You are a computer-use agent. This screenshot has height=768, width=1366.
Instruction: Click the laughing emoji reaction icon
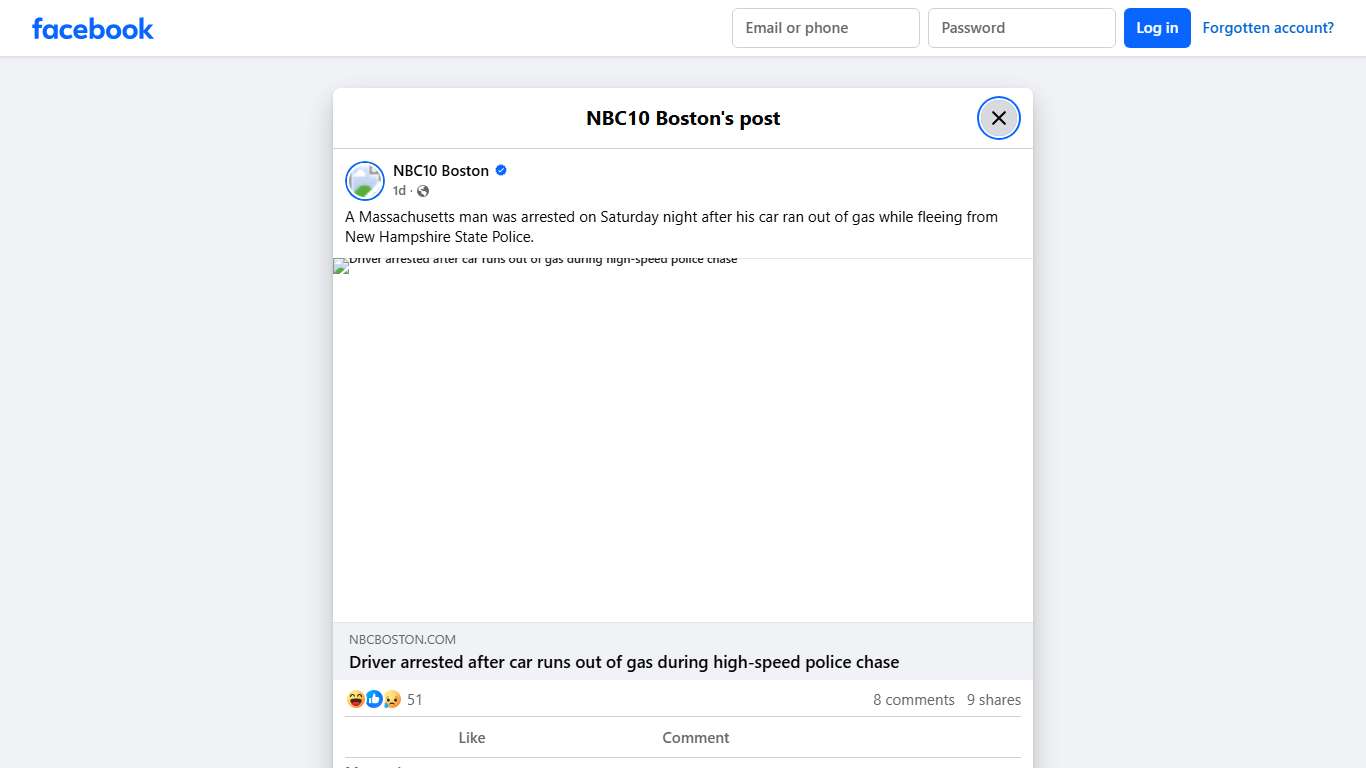click(x=355, y=699)
